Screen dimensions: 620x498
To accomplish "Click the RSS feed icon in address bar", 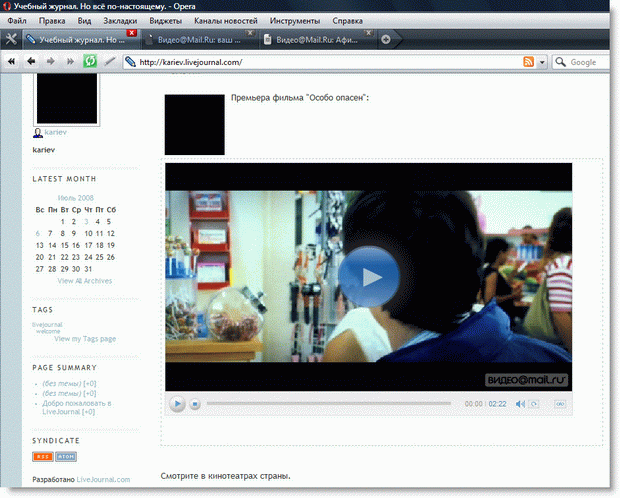I will pos(529,62).
